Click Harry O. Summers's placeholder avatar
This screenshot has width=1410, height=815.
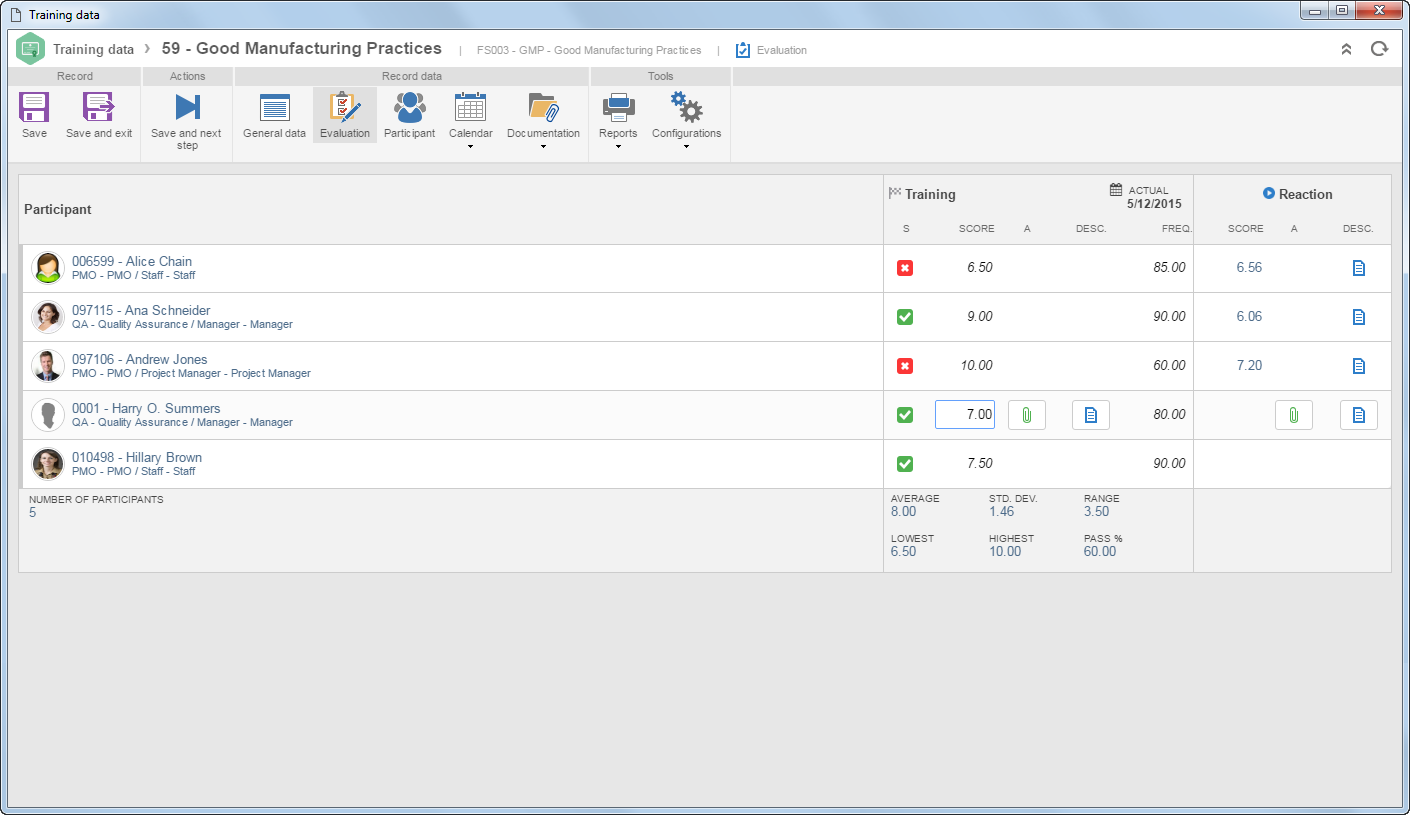coord(48,415)
